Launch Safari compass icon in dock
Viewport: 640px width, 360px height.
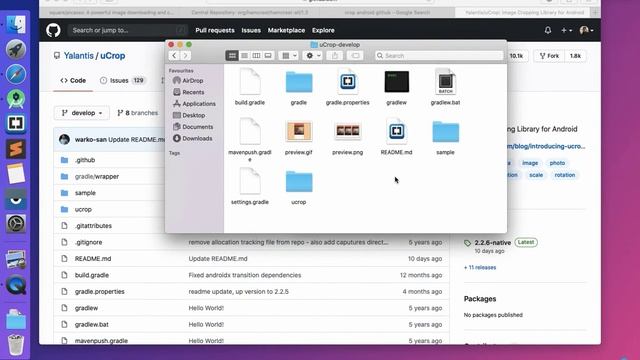tap(16, 74)
